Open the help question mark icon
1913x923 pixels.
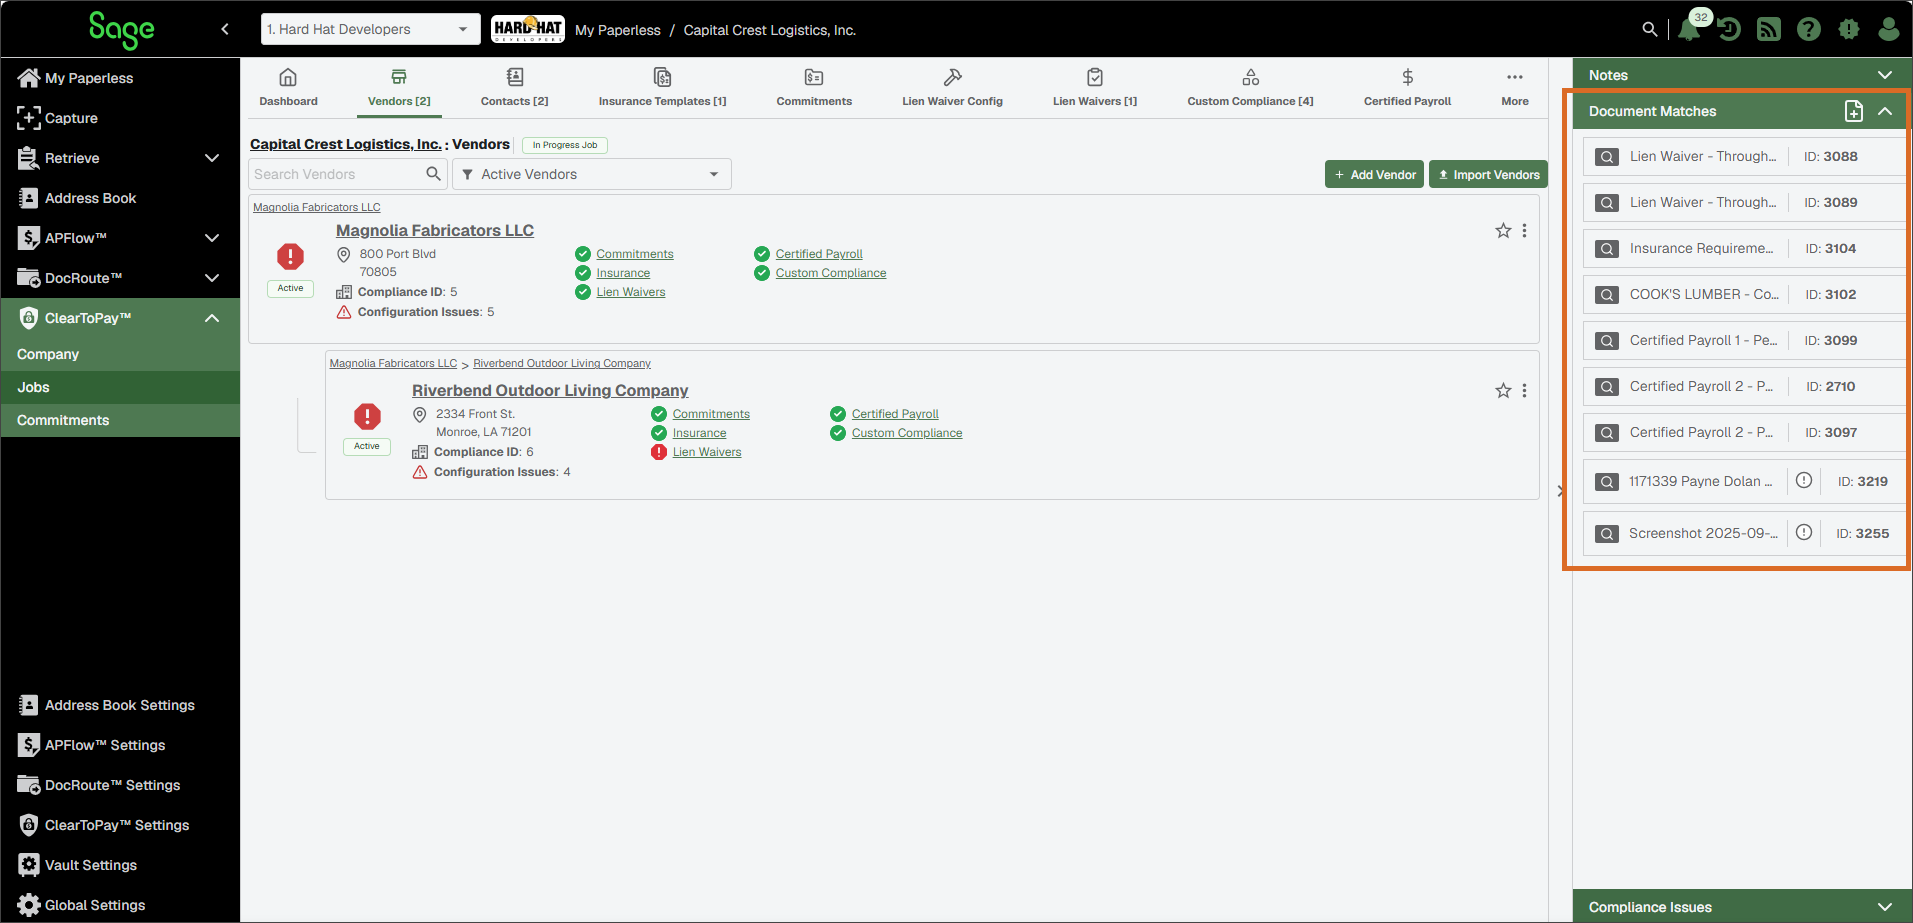click(1809, 29)
